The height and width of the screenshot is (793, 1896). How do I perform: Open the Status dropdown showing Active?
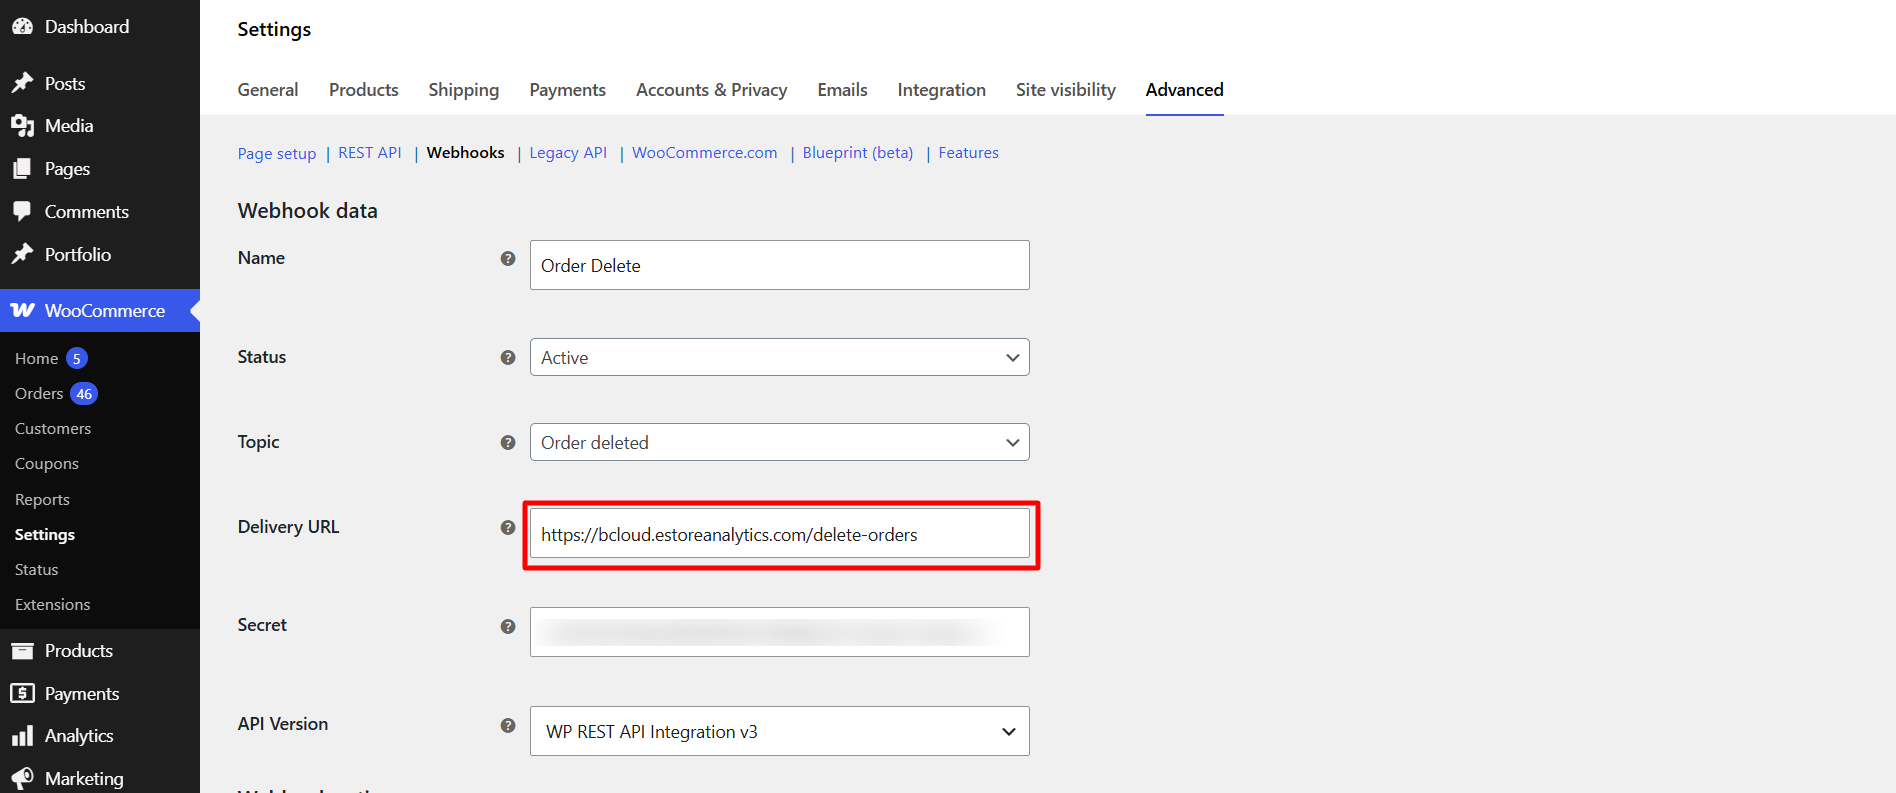[779, 357]
